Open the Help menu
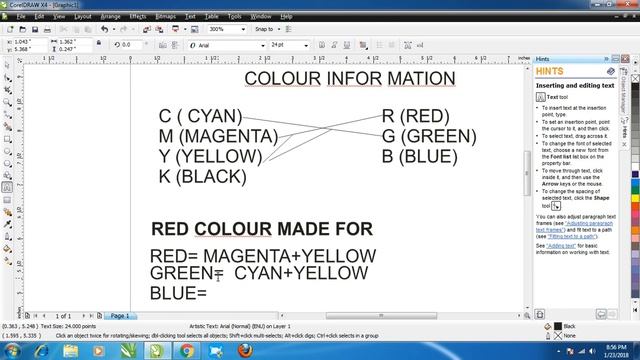Image resolution: width=640 pixels, height=360 pixels. [x=286, y=16]
